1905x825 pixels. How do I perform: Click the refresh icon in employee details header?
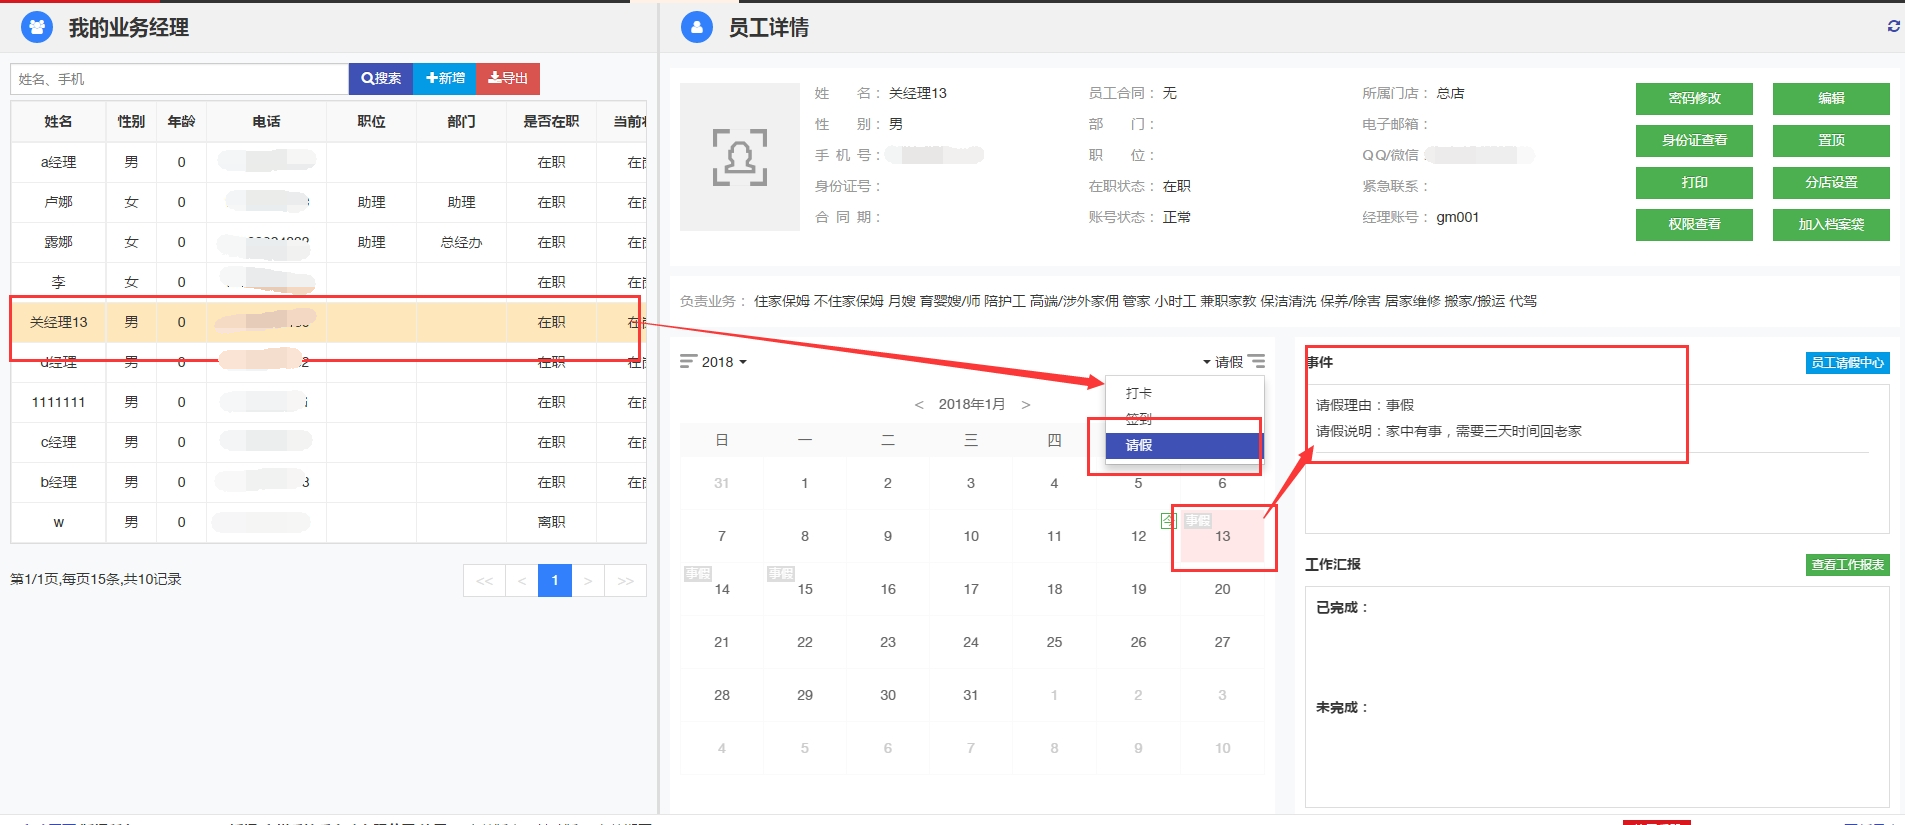pyautogui.click(x=1893, y=26)
